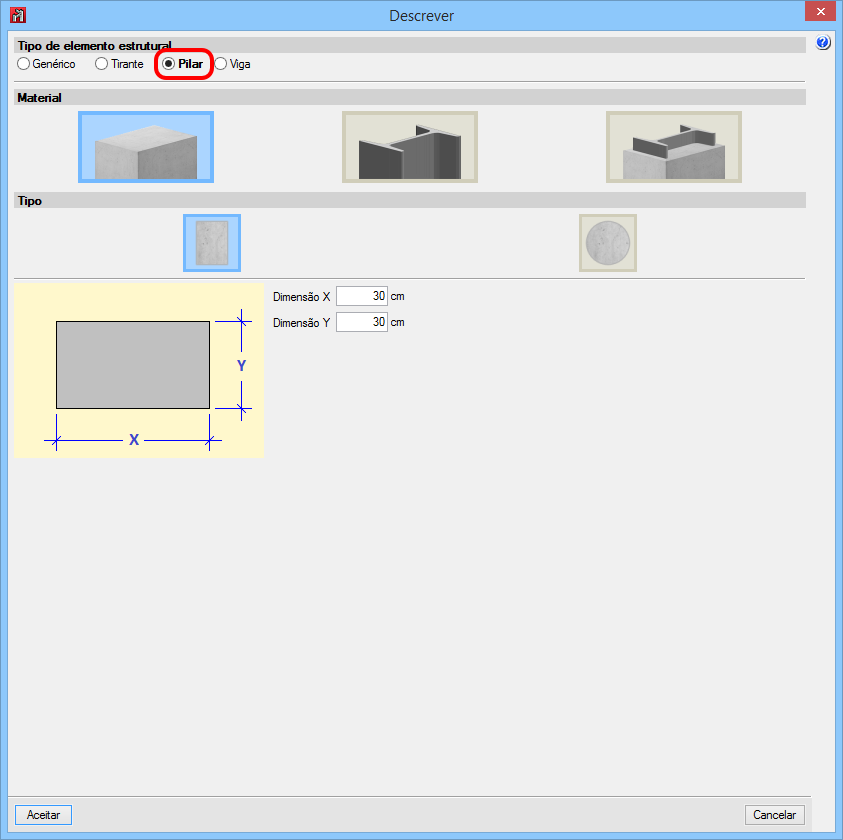Viewport: 843px width, 840px height.
Task: Choose the Tirante element type
Action: click(119, 64)
